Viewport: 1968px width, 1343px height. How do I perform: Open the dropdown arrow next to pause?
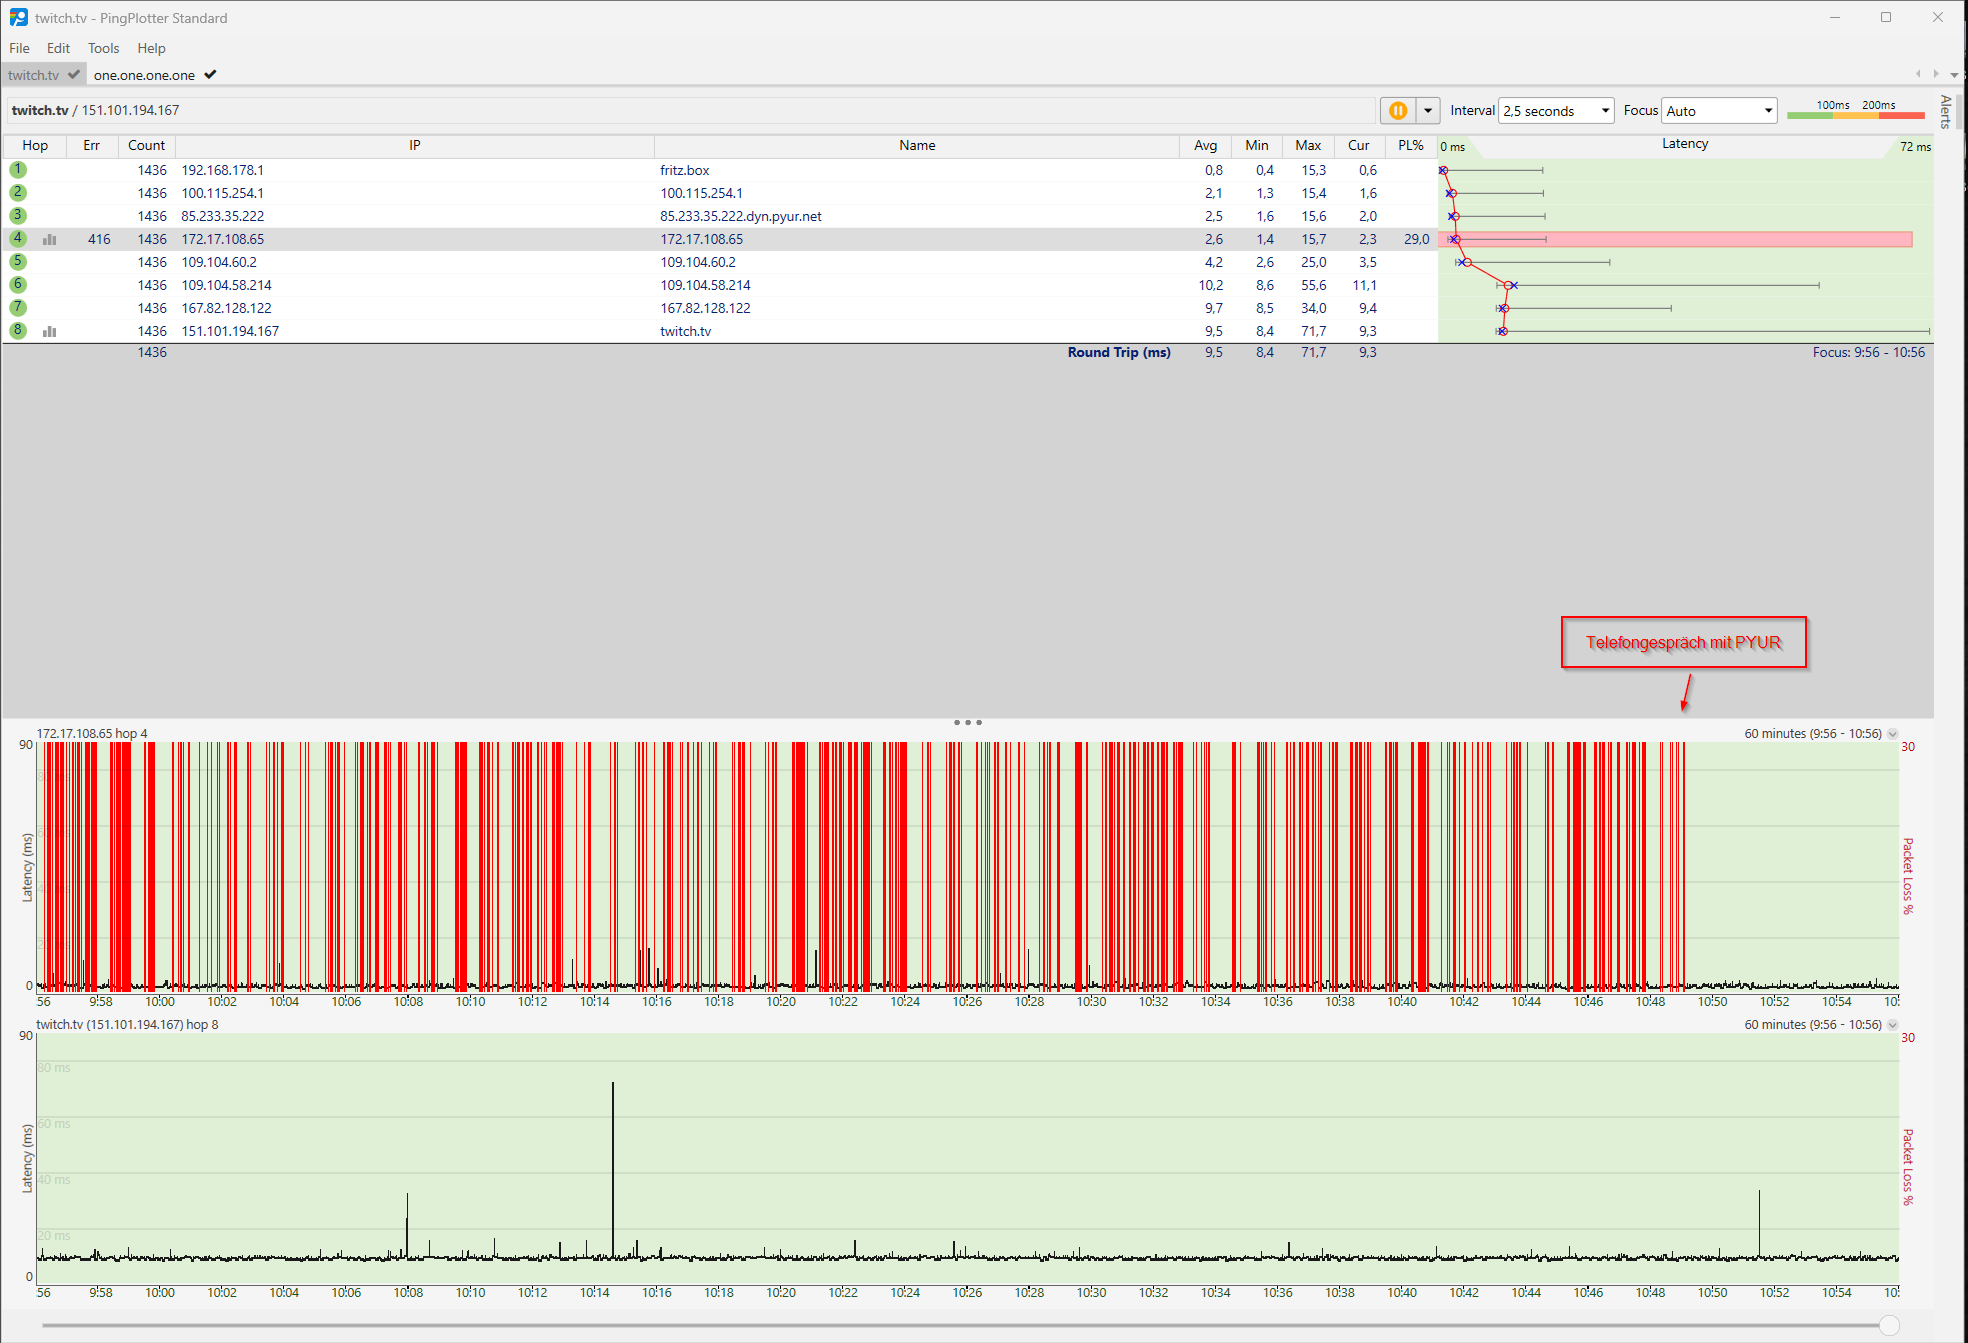pyautogui.click(x=1428, y=111)
